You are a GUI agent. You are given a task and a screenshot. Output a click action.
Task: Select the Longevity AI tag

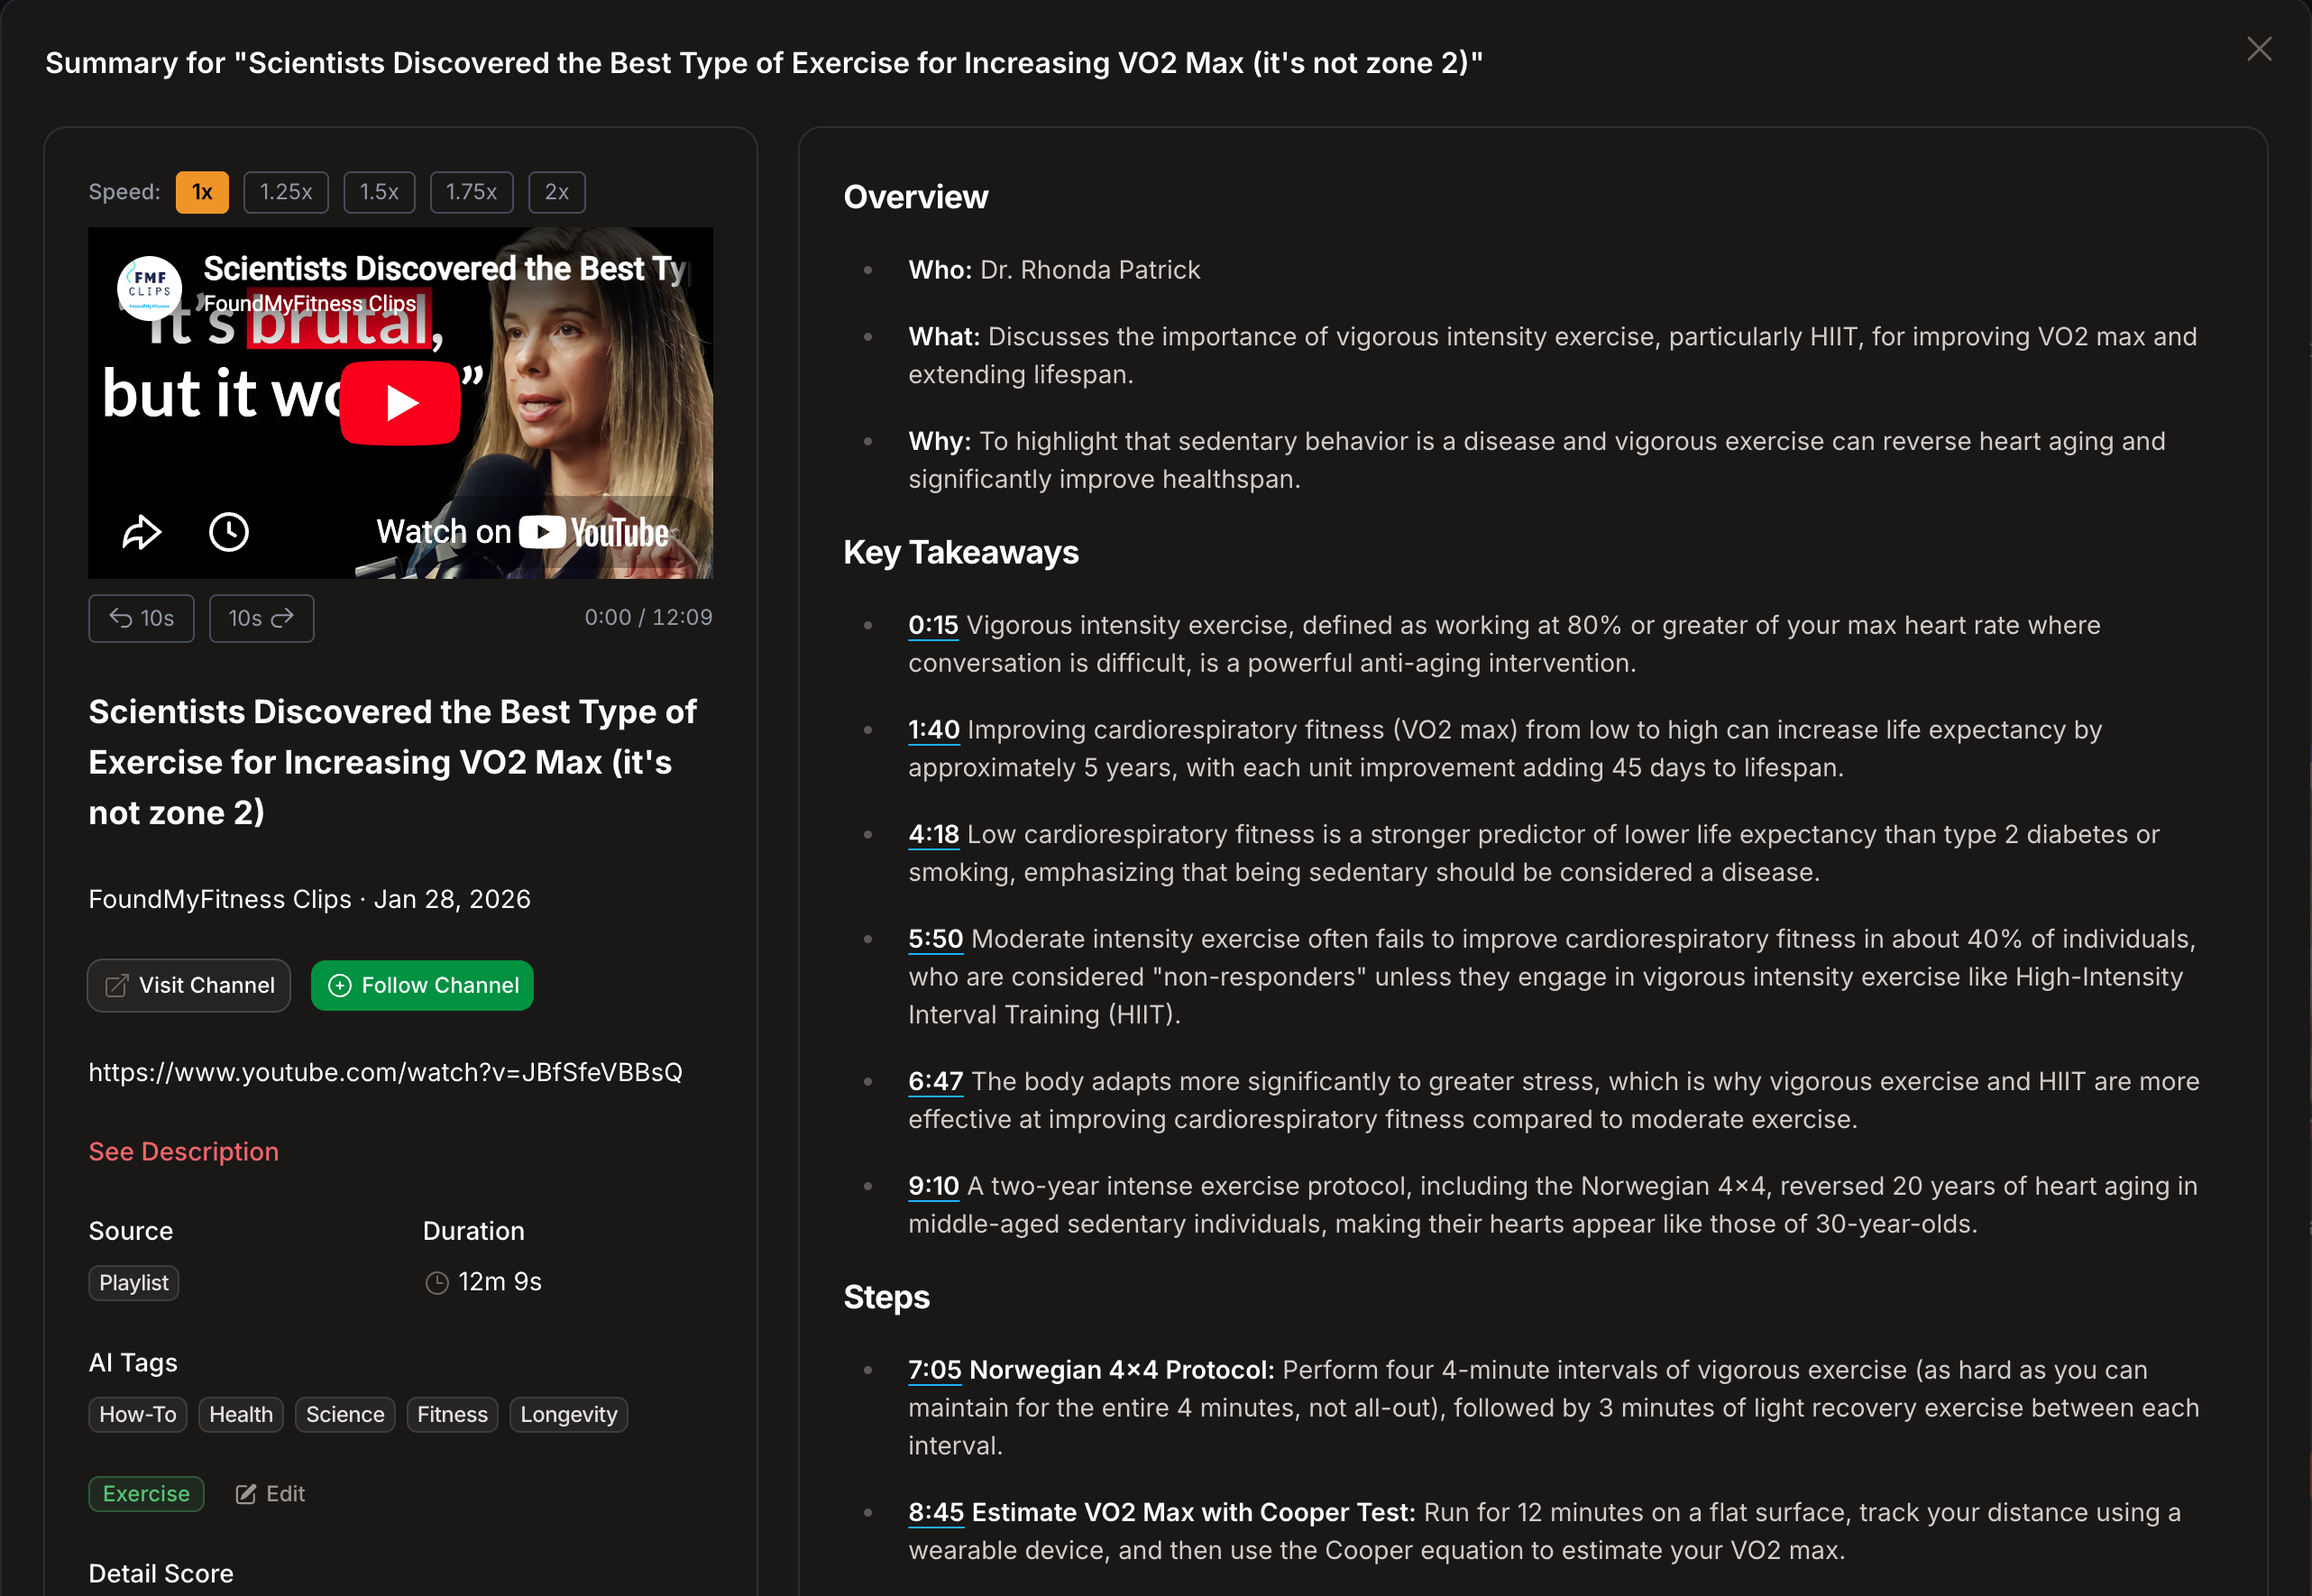569,1415
